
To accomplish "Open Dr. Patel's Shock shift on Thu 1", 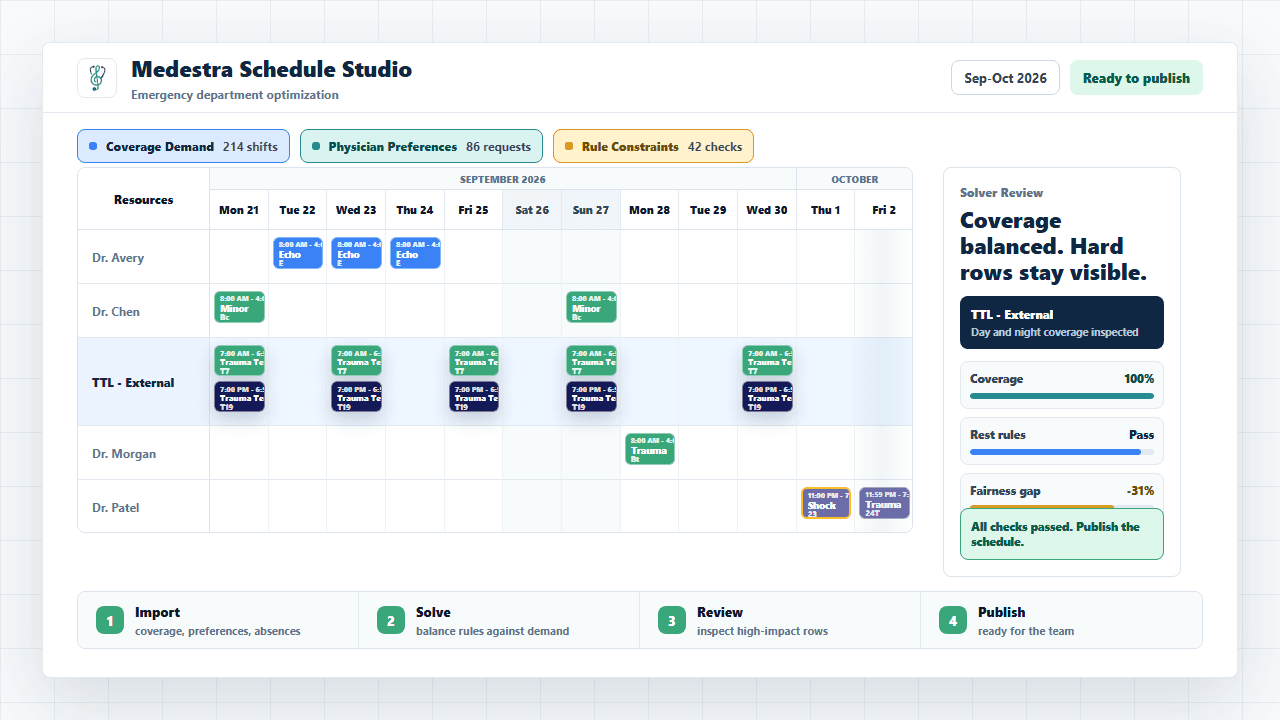I will pyautogui.click(x=826, y=503).
